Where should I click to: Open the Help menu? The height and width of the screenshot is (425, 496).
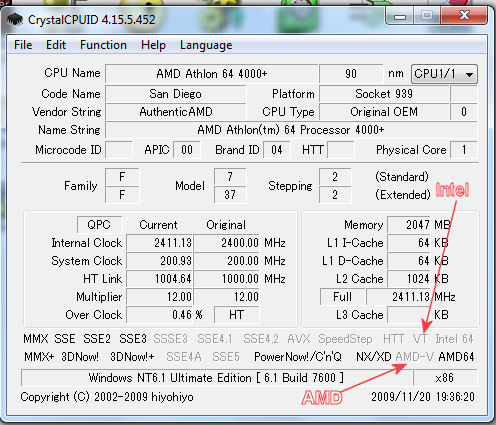(x=153, y=45)
